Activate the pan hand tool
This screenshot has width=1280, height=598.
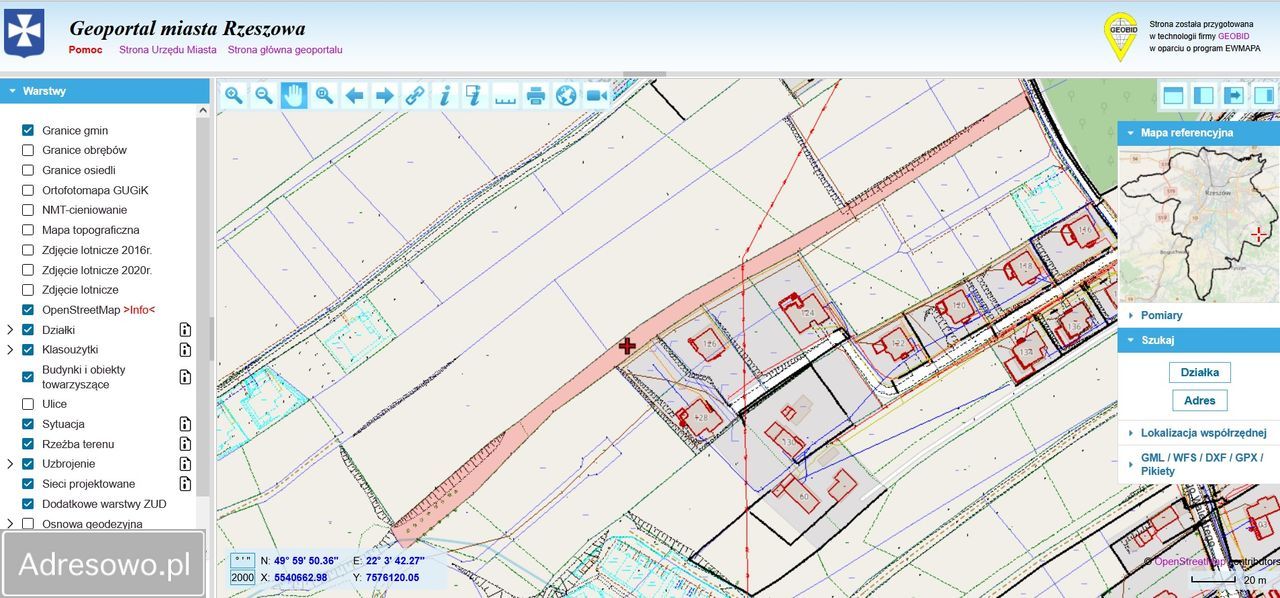(x=294, y=96)
